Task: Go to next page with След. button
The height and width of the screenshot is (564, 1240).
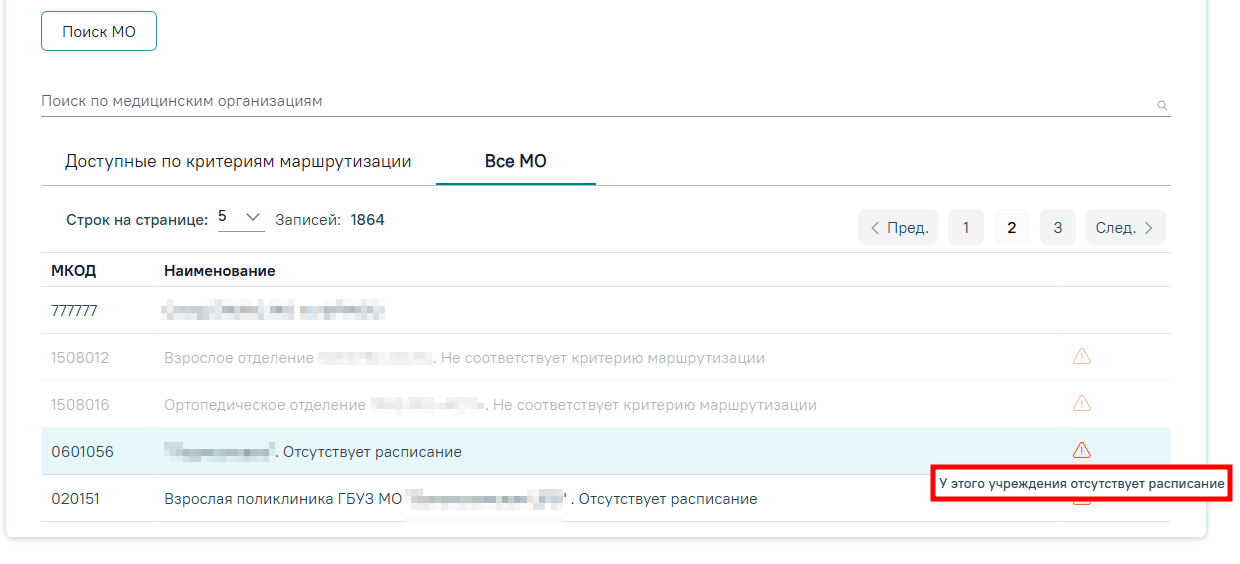Action: (1126, 227)
